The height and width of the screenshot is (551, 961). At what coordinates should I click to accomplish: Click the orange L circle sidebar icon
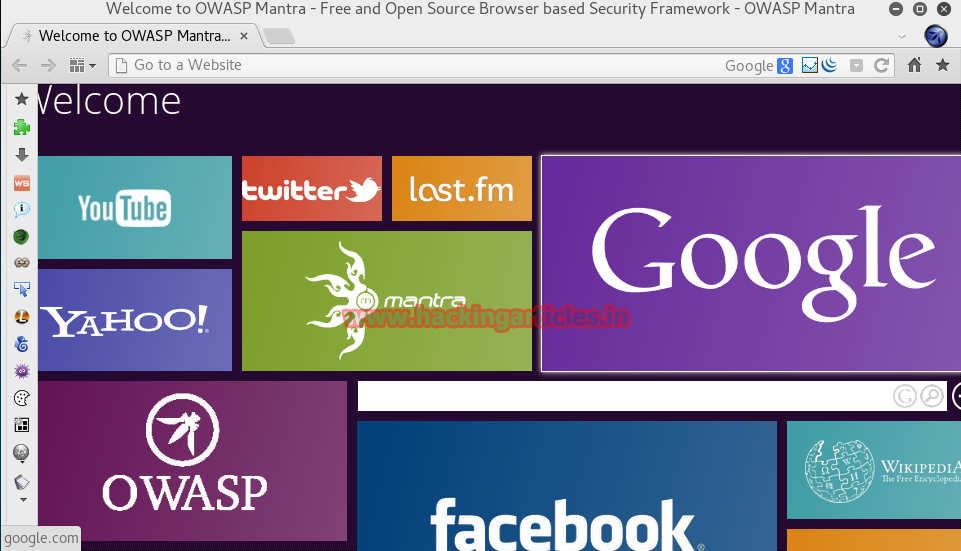coord(21,317)
